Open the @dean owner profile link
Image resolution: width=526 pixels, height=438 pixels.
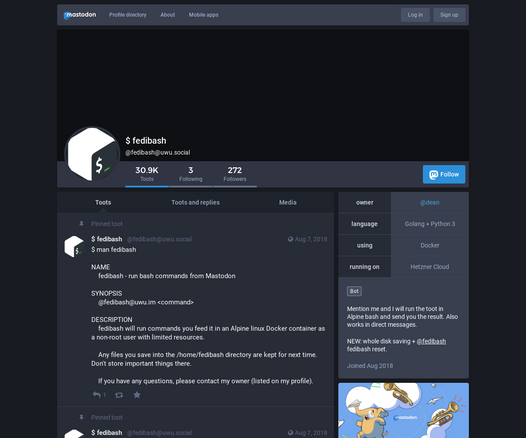[429, 203]
